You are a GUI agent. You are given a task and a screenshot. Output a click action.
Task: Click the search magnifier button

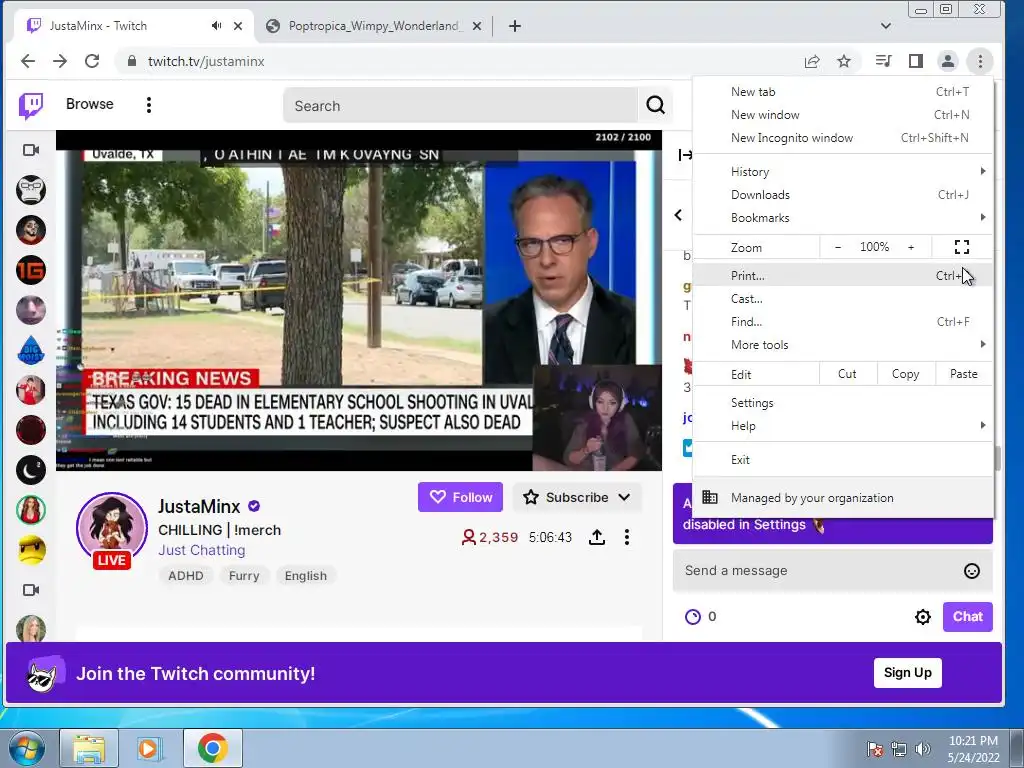[655, 105]
